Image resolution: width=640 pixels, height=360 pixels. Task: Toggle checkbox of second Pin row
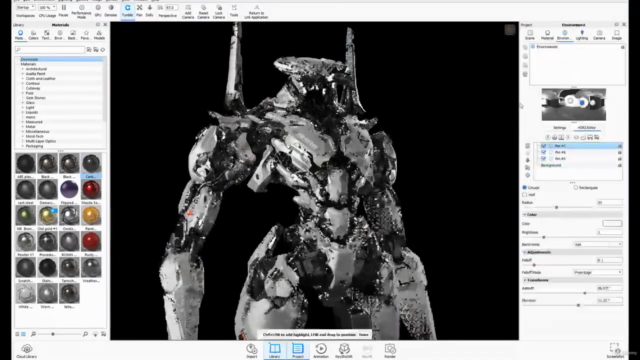[x=544, y=152]
